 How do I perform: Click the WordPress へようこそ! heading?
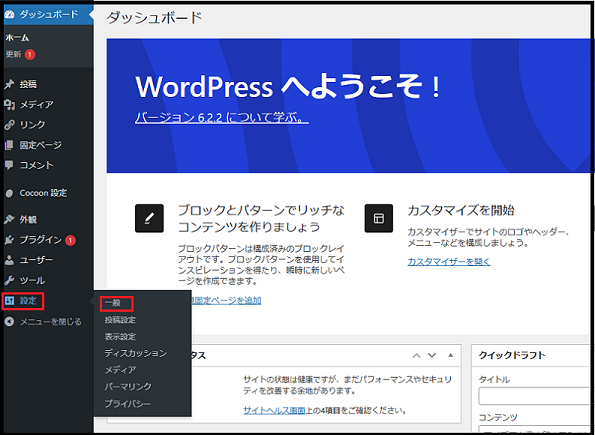point(288,87)
